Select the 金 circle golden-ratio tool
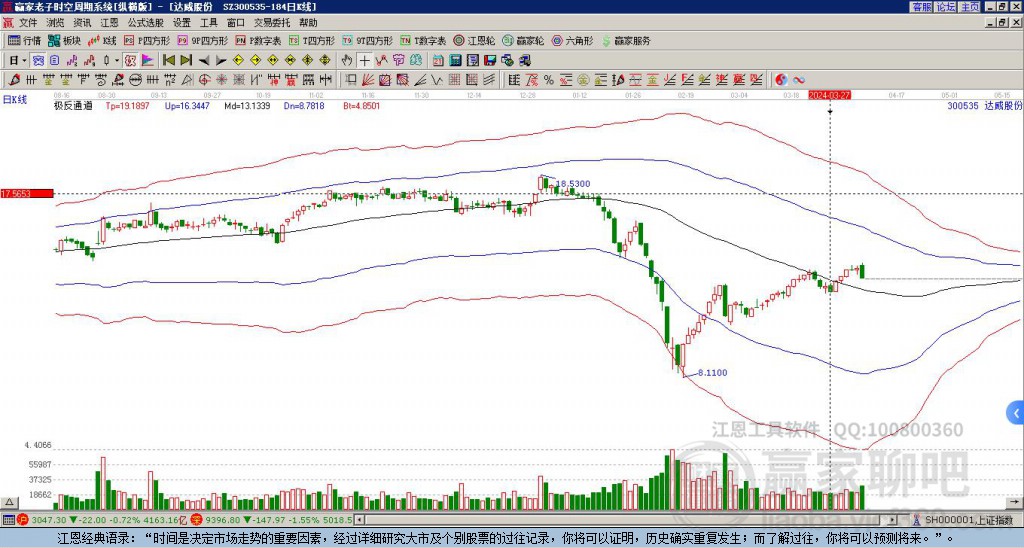The image size is (1024, 548). click(x=583, y=80)
